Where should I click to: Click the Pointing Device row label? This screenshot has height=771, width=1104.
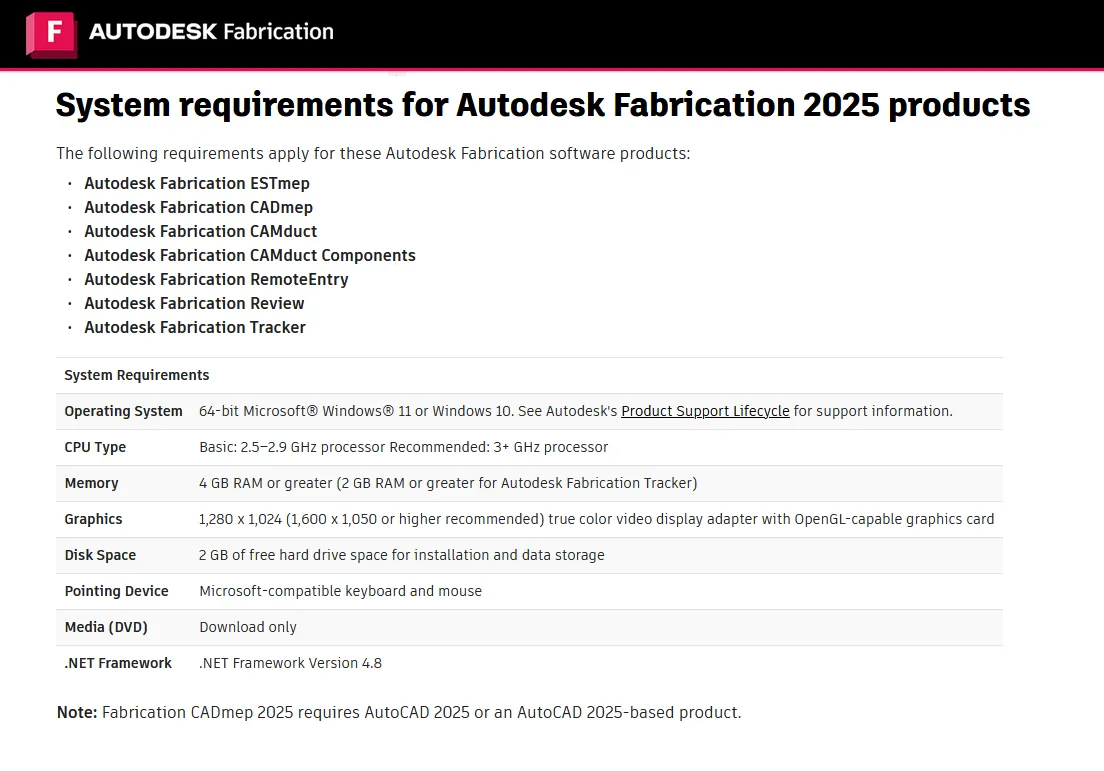pos(116,591)
